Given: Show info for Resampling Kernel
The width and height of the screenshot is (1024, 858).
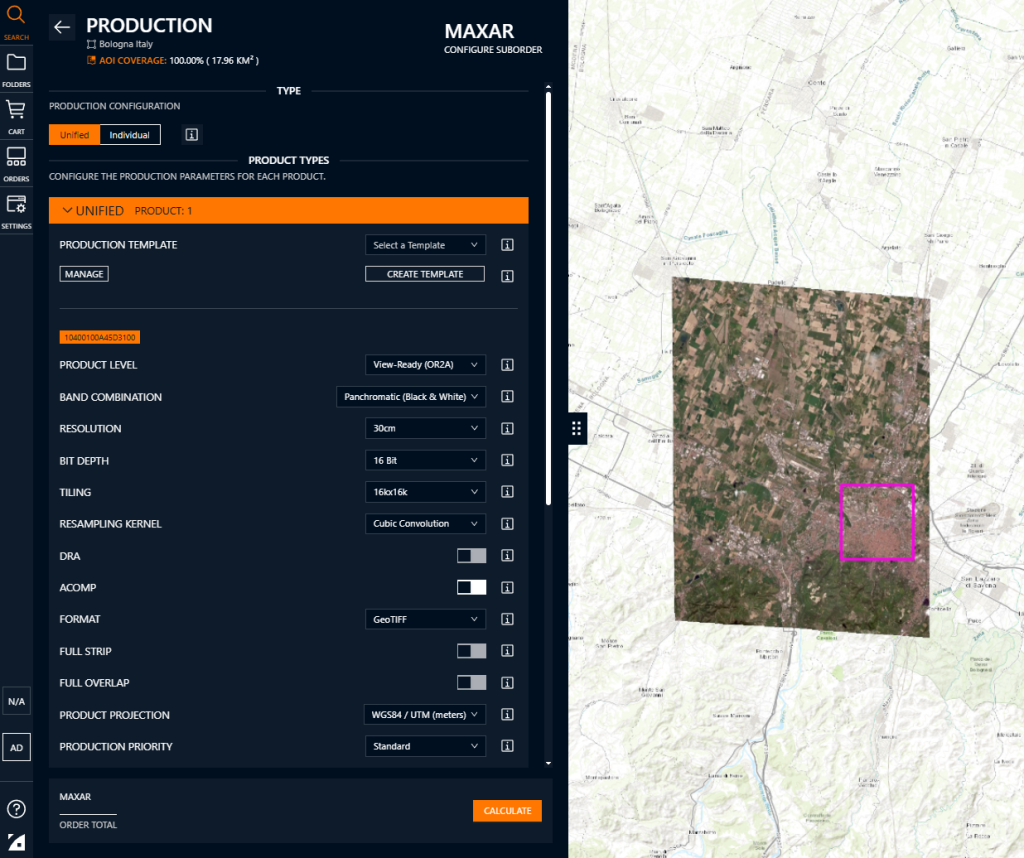Looking at the screenshot, I should [507, 524].
